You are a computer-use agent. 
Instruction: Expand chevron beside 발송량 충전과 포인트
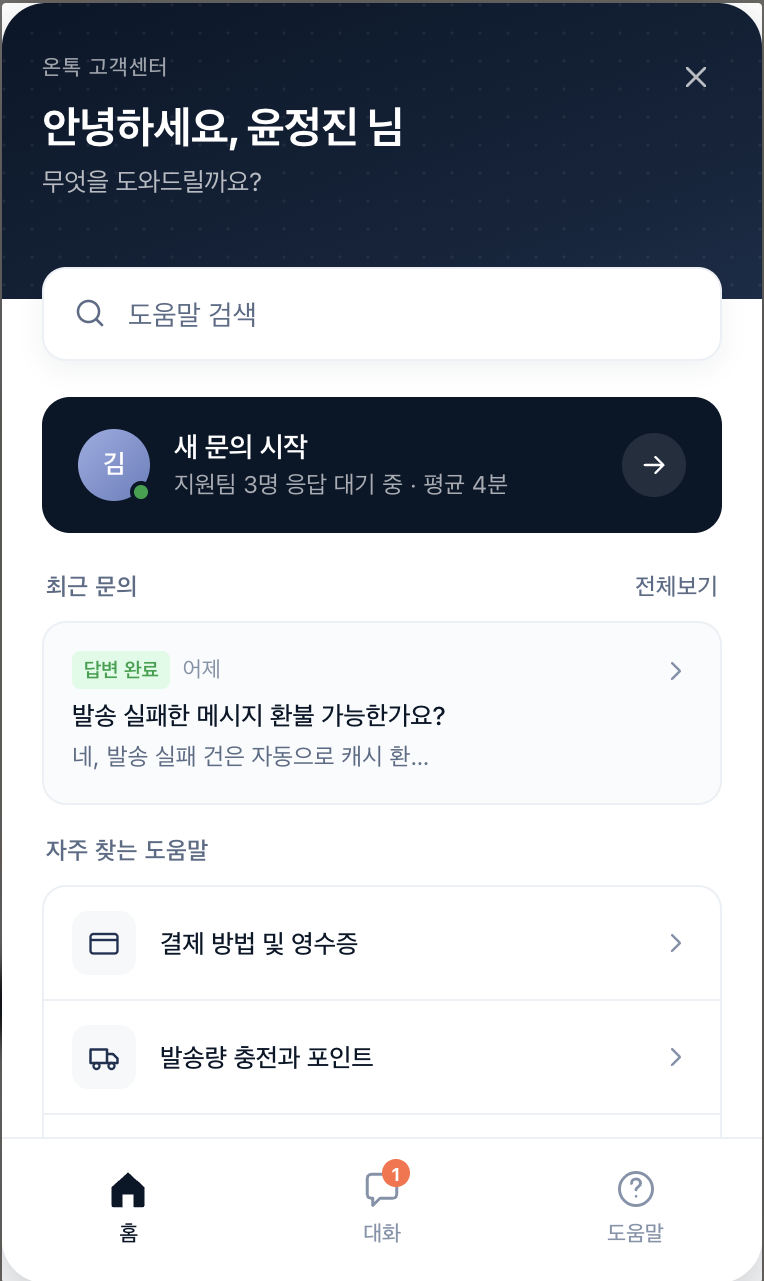(x=676, y=1057)
